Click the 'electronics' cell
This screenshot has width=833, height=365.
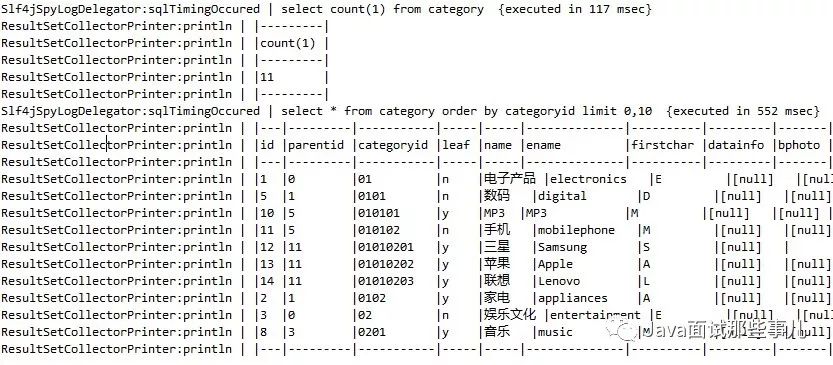pyautogui.click(x=588, y=179)
